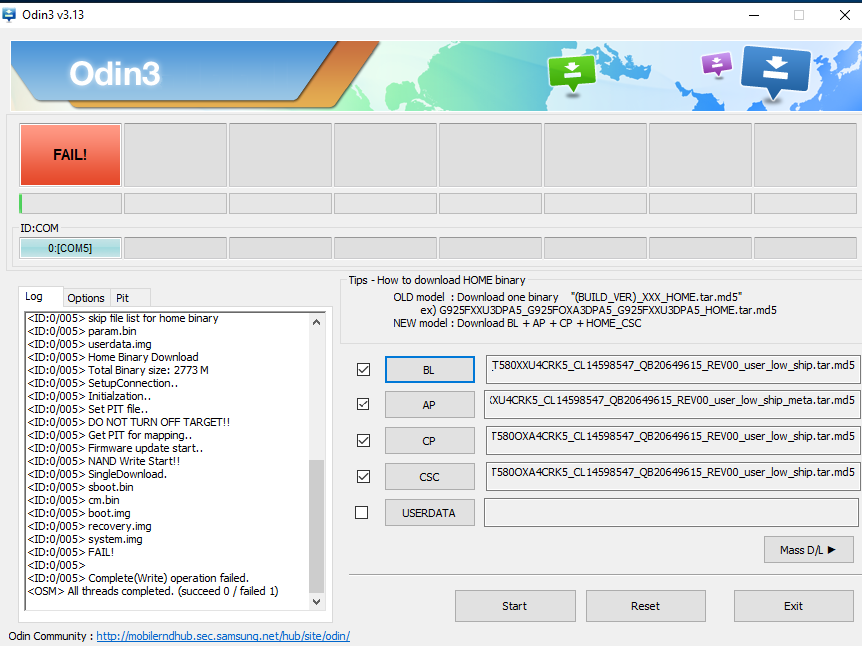862x646 pixels.
Task: Tick off the BL file checkbox
Action: click(363, 369)
